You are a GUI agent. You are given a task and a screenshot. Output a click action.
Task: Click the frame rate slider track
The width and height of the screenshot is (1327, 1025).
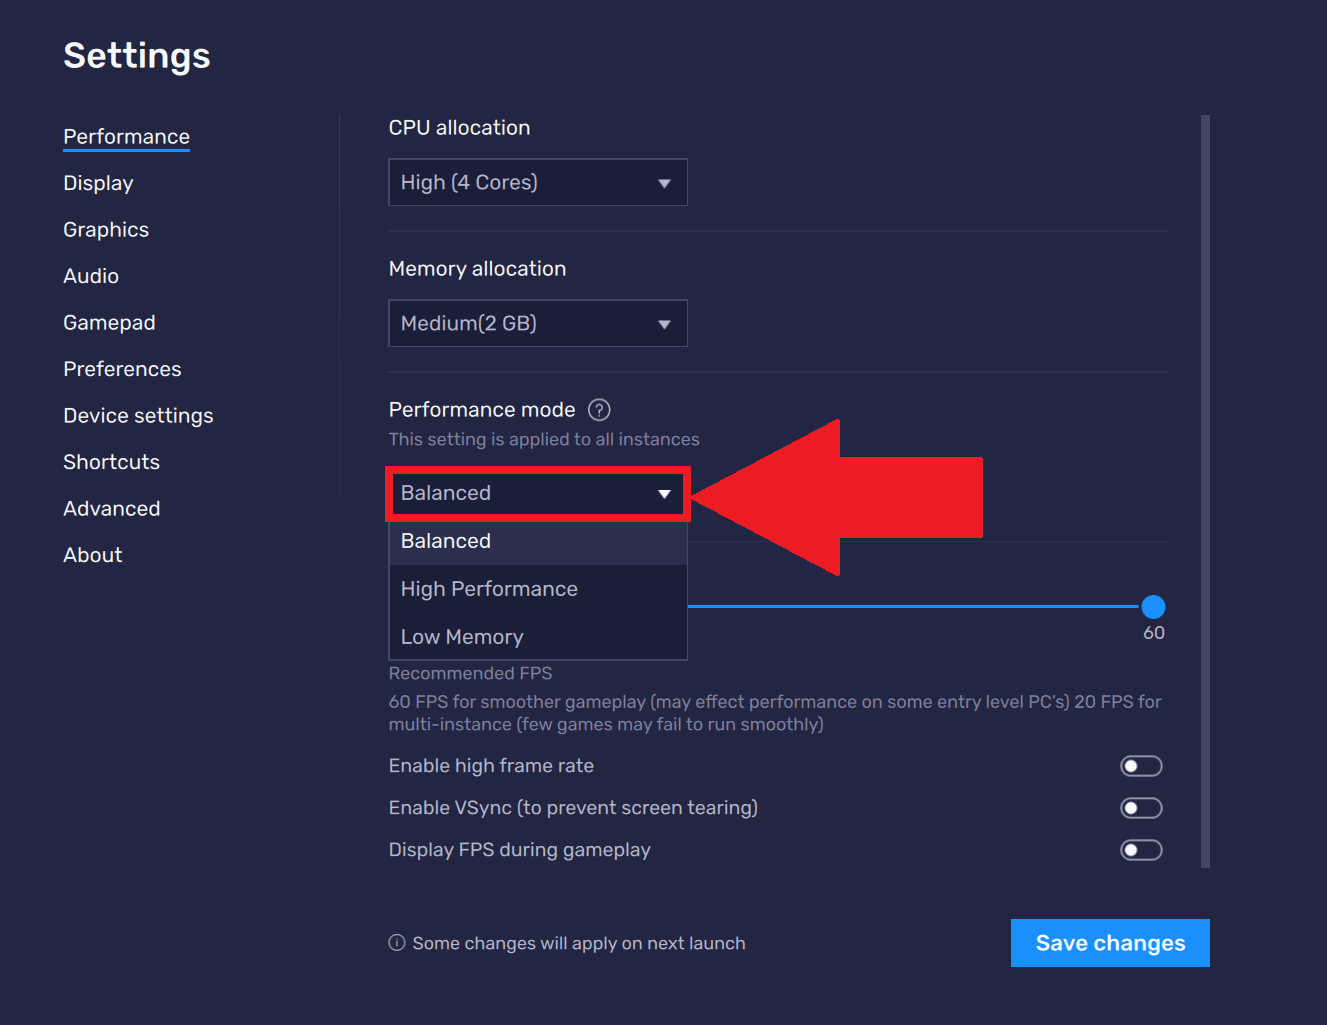click(914, 606)
